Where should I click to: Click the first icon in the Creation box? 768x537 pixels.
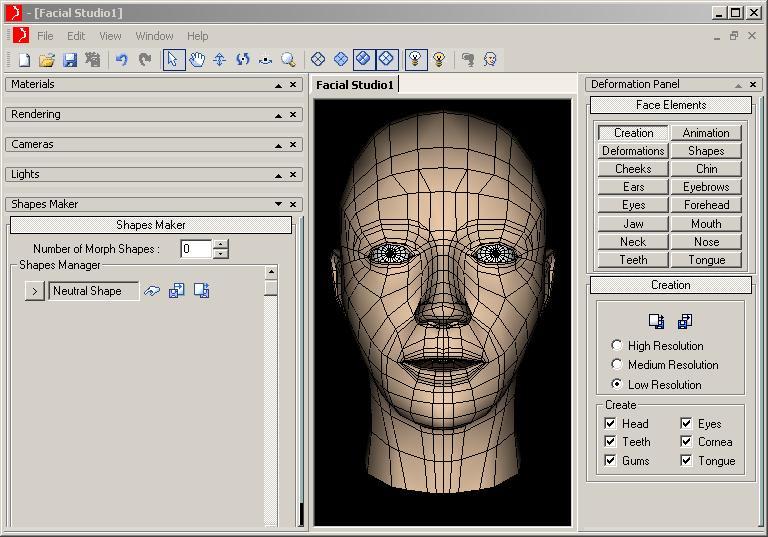(656, 321)
